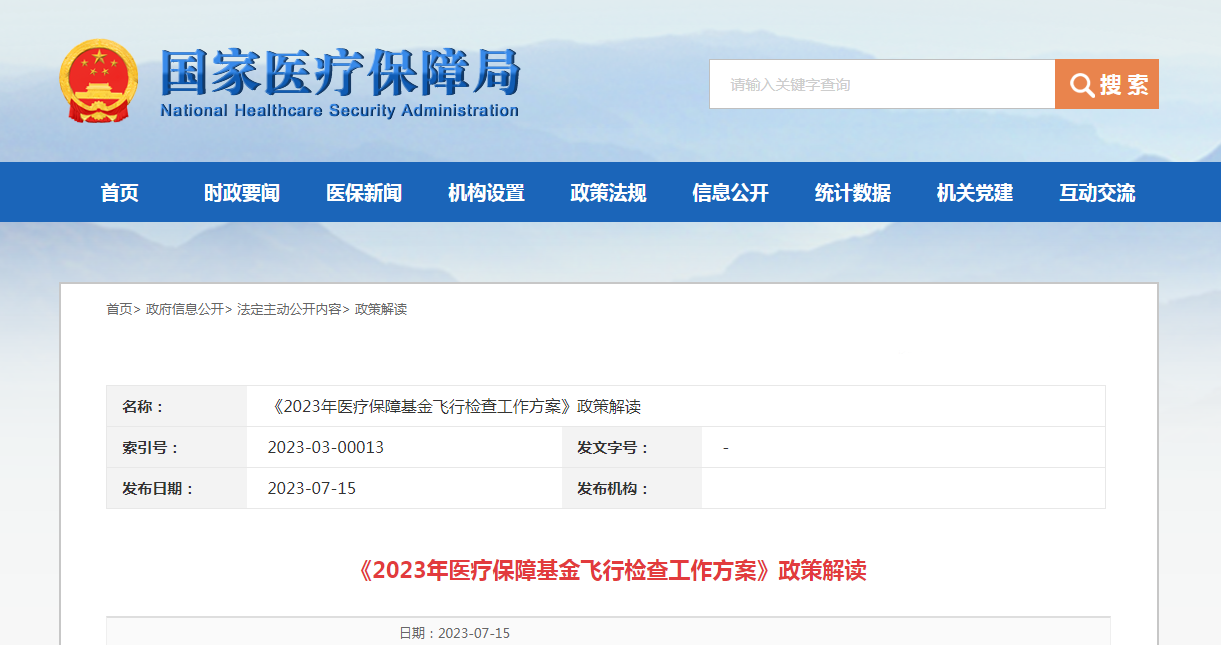Image resolution: width=1221 pixels, height=645 pixels.
Task: Click the 政策解读 breadcrumb link
Action: coord(381,309)
